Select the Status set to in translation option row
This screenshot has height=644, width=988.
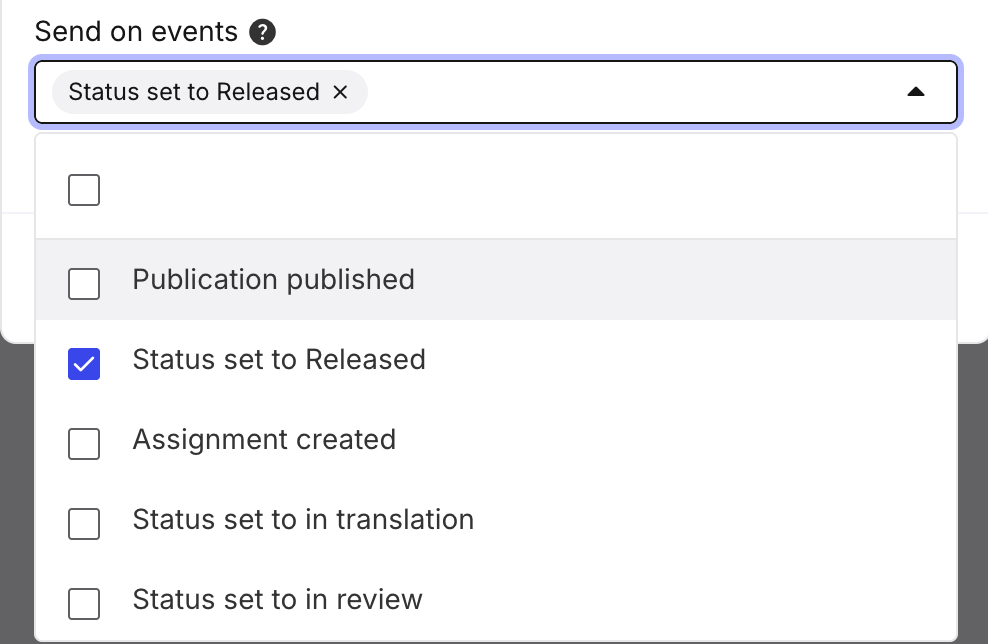tap(303, 520)
